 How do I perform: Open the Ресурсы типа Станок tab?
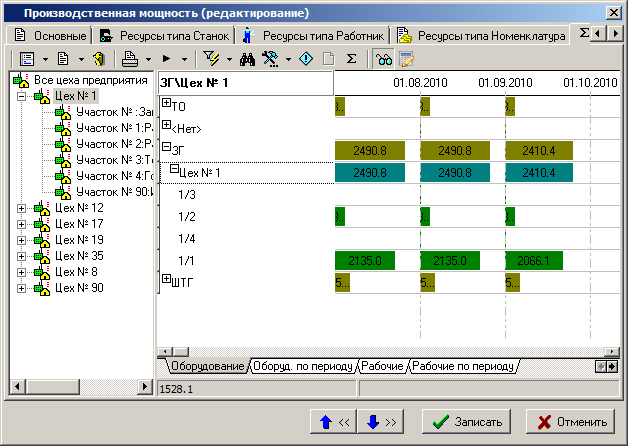[x=164, y=36]
